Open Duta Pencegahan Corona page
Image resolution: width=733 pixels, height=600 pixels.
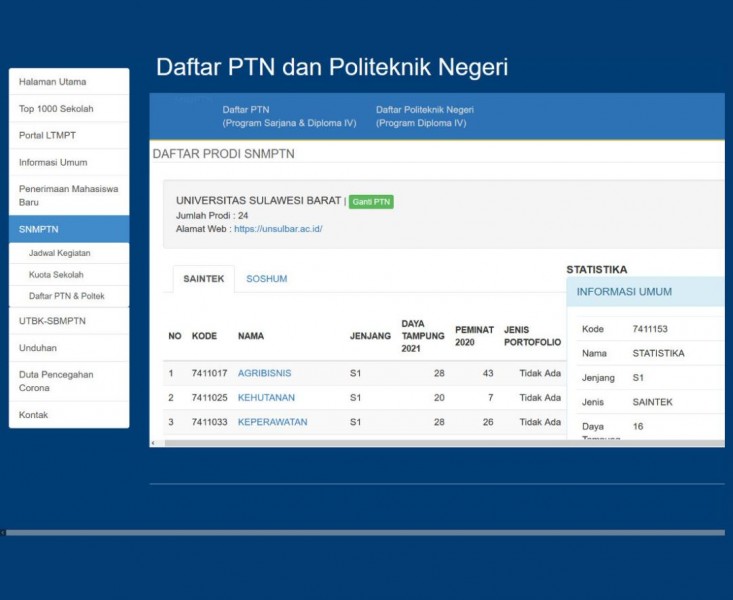[x=56, y=381]
